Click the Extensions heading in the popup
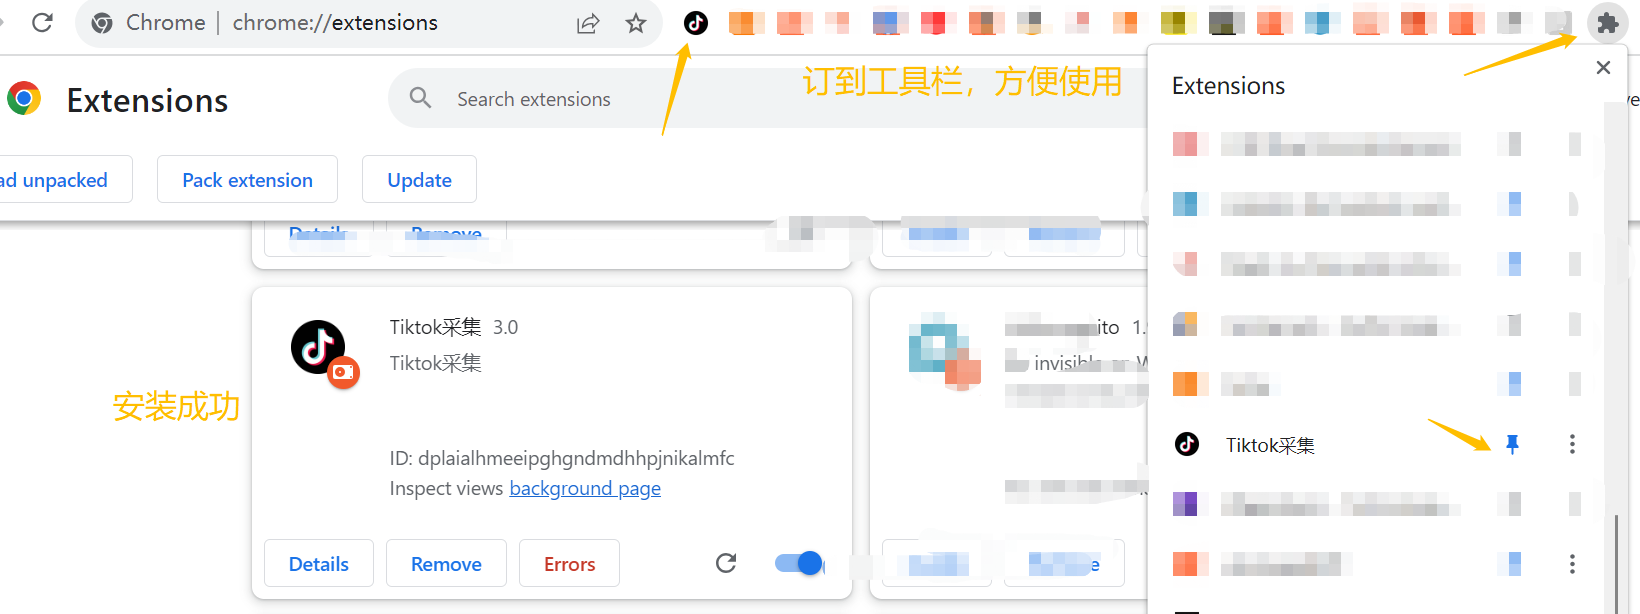The width and height of the screenshot is (1640, 614). point(1228,86)
